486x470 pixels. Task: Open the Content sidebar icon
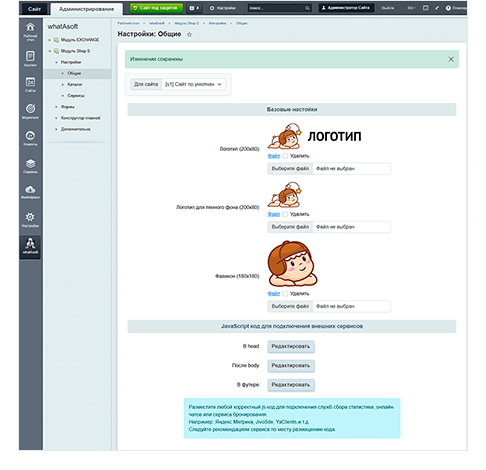(30, 59)
